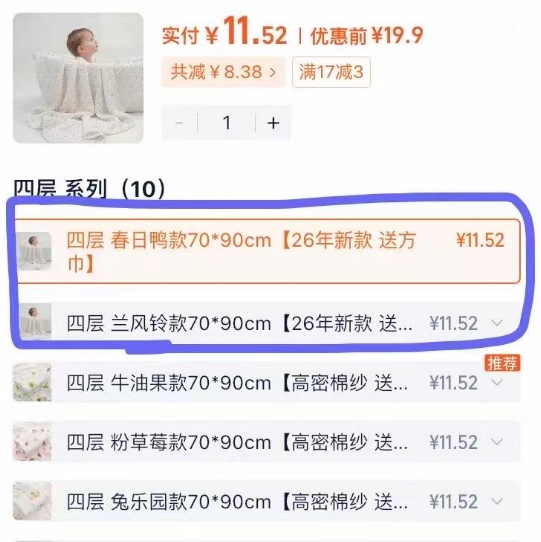View the 牛油果款 pattern thumbnail
This screenshot has width=541, height=542.
pos(32,382)
